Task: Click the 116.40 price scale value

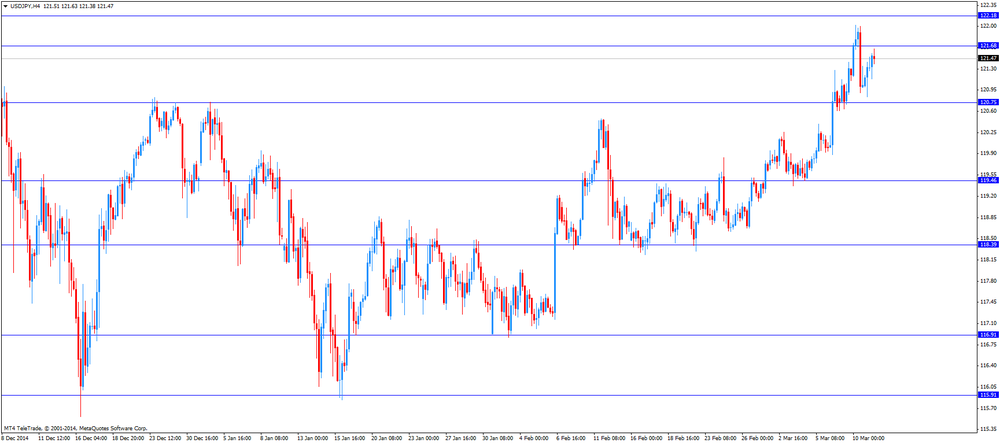Action: 989,365
